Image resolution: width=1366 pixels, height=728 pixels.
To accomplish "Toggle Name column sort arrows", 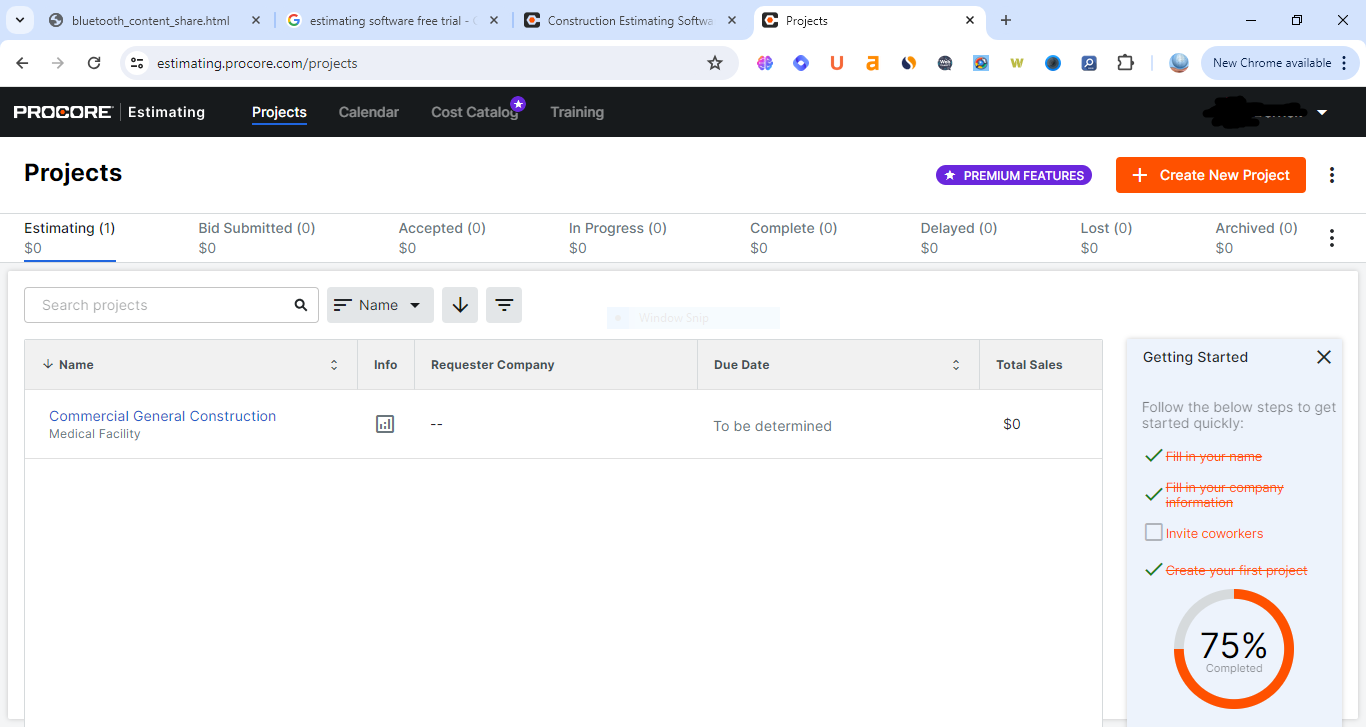I will point(334,365).
